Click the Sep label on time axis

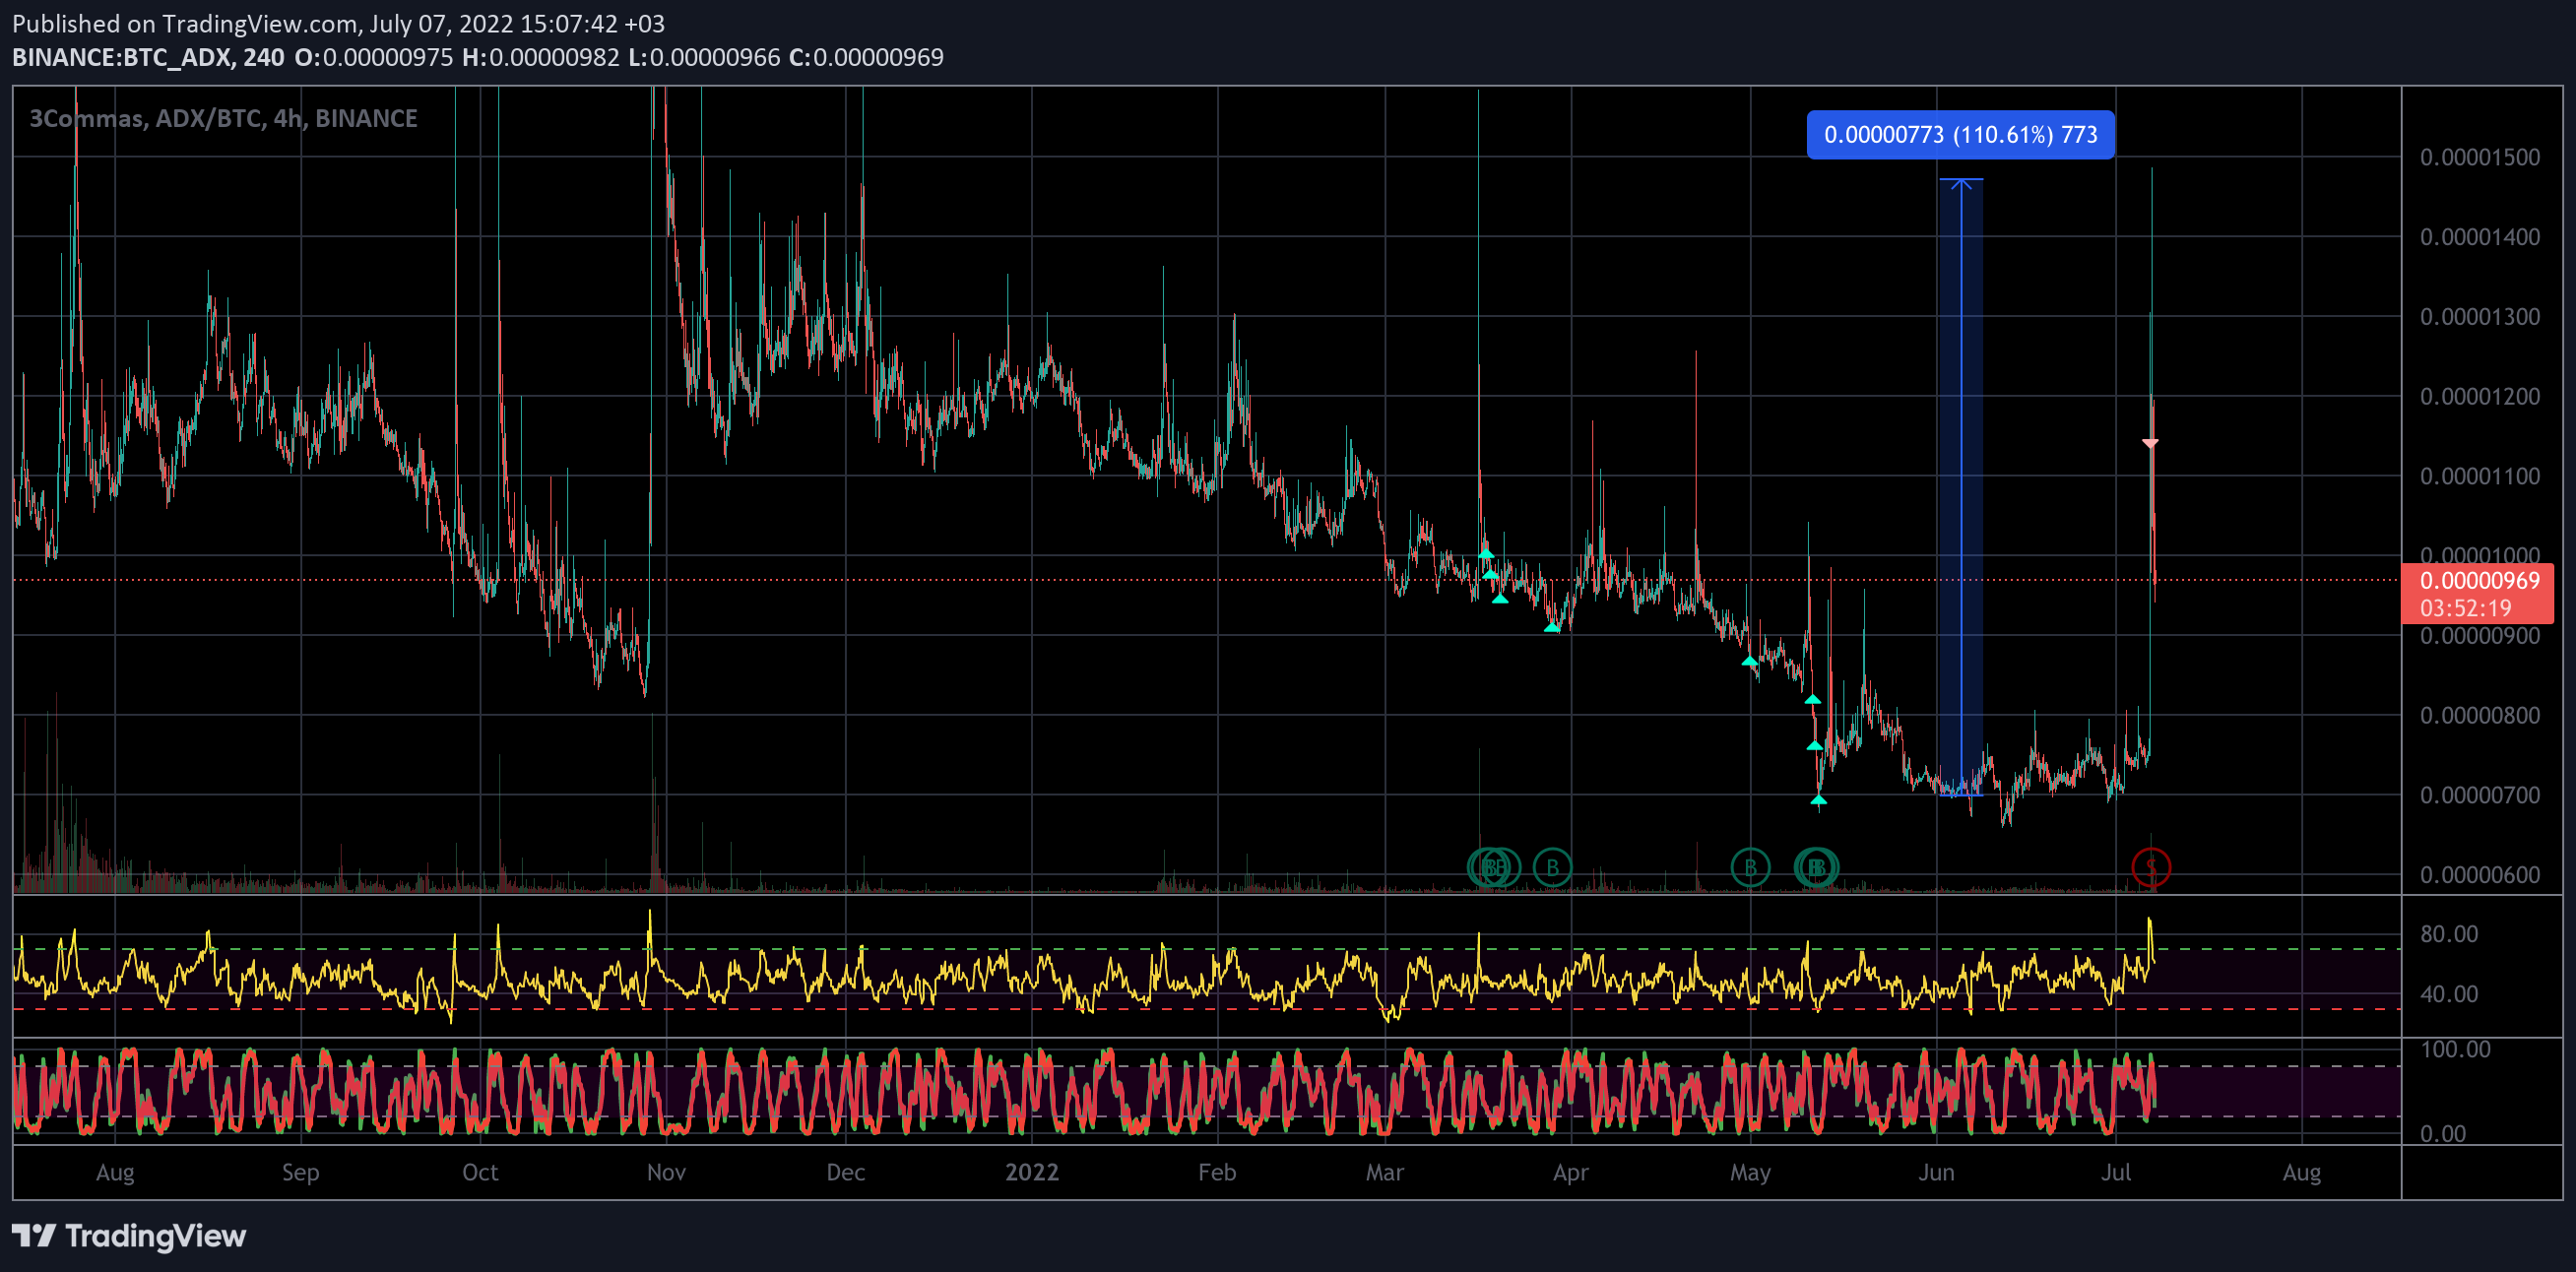[x=300, y=1172]
